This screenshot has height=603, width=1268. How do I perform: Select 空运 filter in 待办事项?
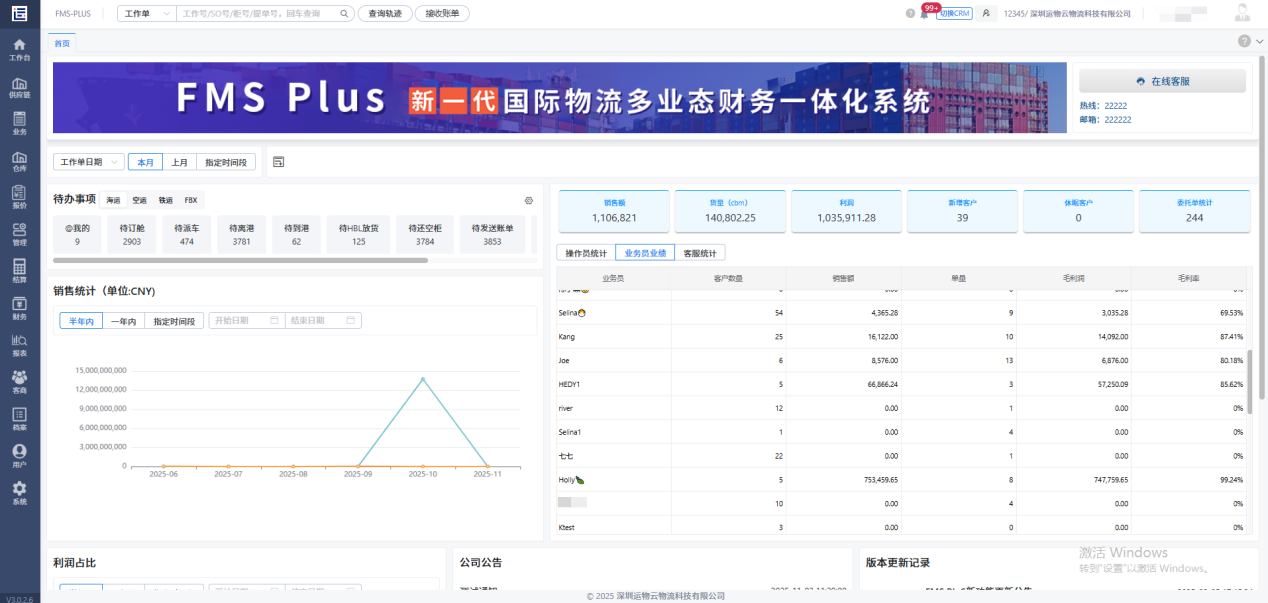[140, 200]
